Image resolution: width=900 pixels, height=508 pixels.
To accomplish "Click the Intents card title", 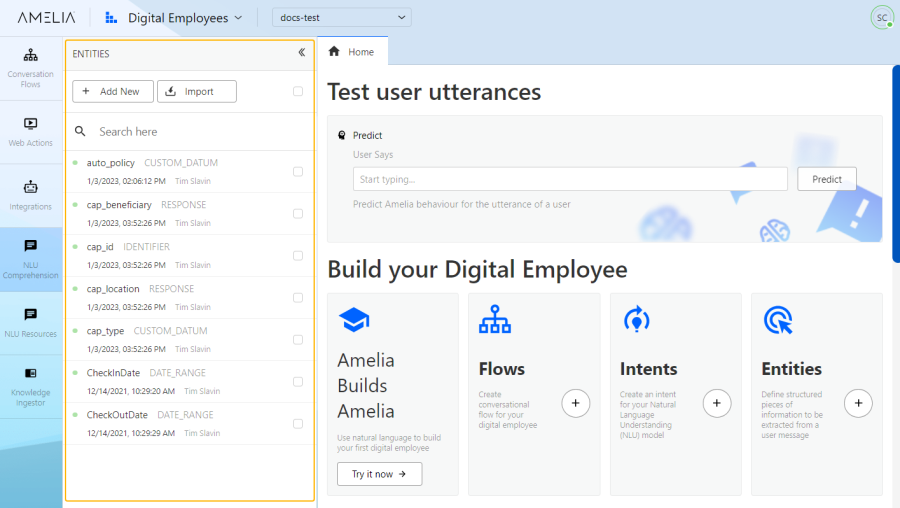I will (649, 369).
